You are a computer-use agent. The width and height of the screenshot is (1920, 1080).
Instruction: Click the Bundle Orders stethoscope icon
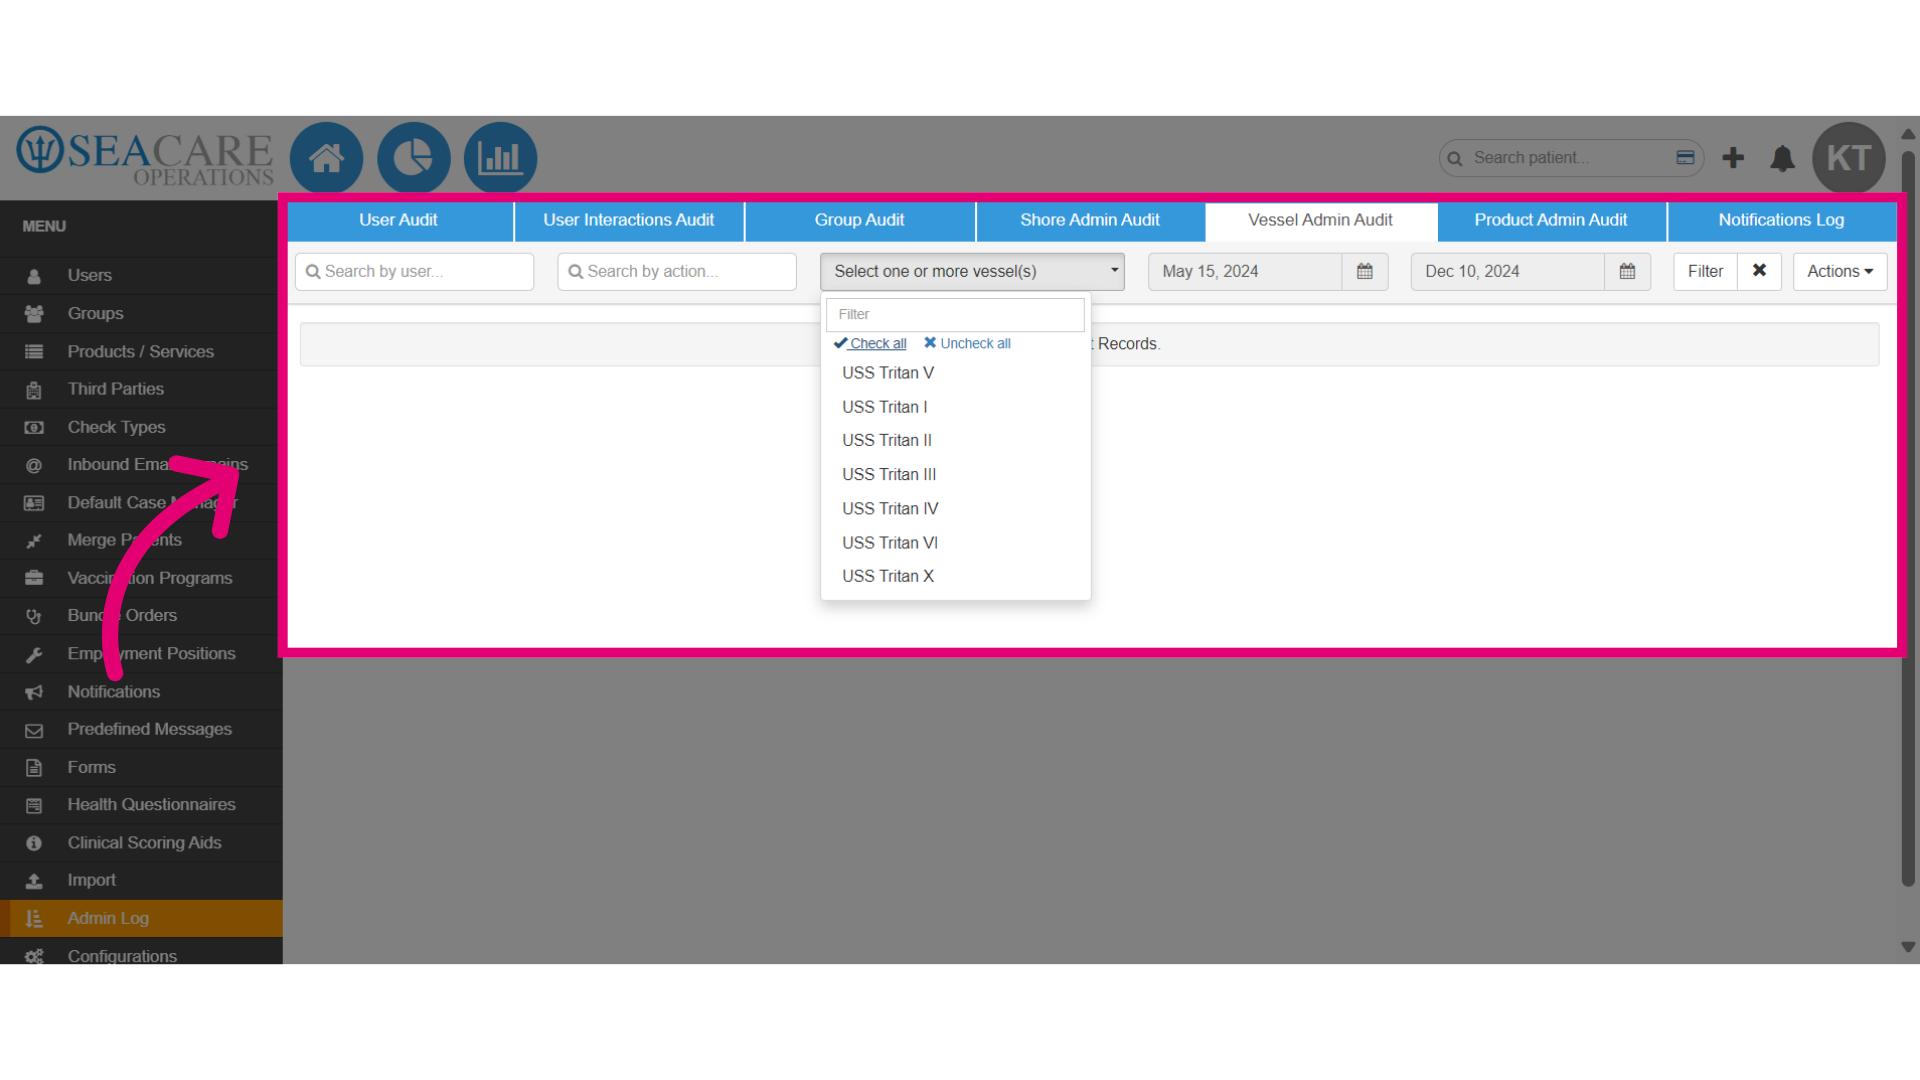pos(34,616)
